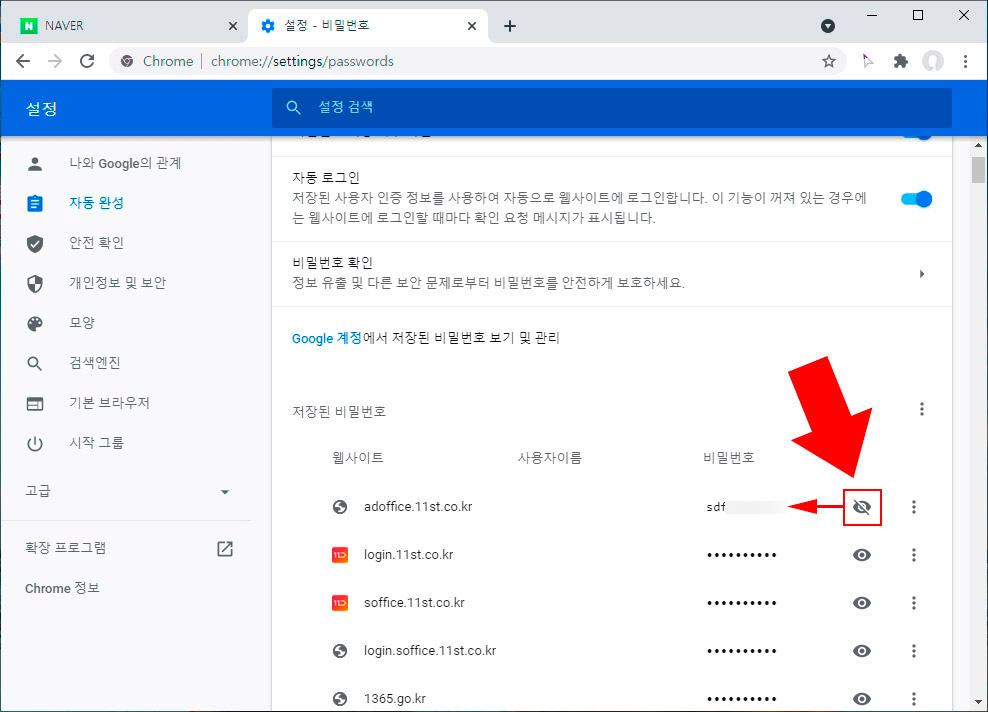Click the soffice.11st.co.kr site link

[414, 602]
